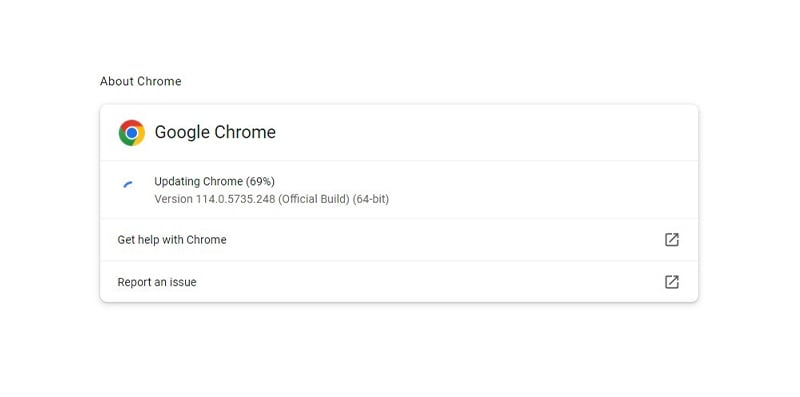Open external link icon beside Report an issue
The image size is (800, 397).
coord(671,282)
